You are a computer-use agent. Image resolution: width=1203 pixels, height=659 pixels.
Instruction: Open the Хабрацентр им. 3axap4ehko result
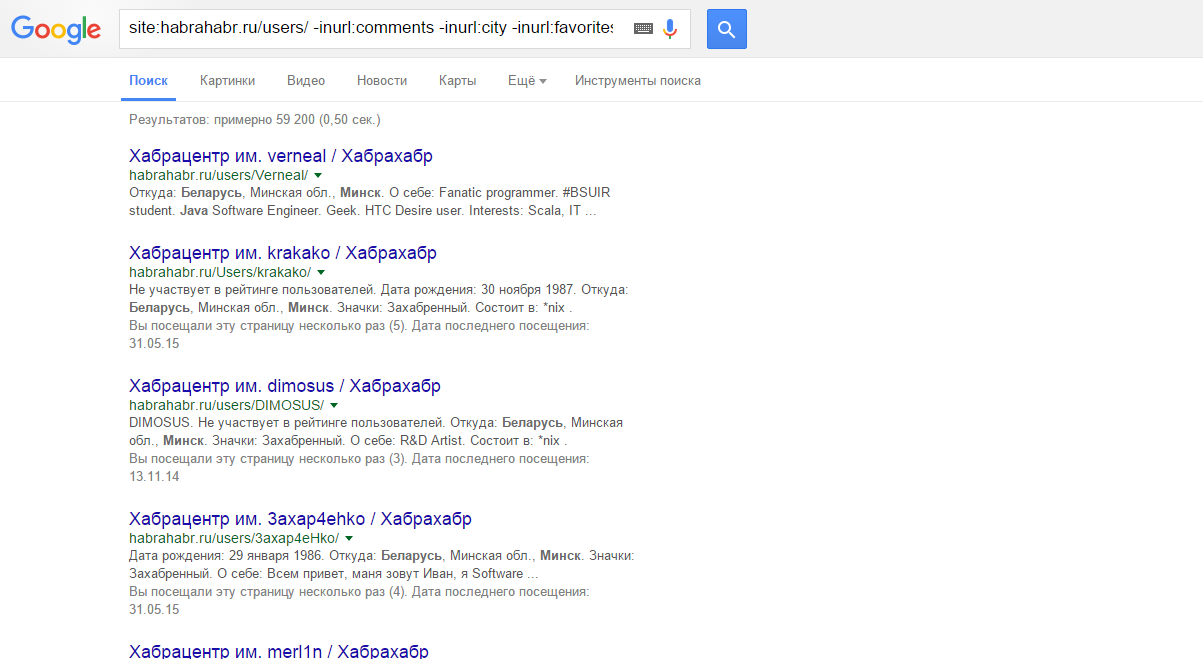(x=301, y=519)
